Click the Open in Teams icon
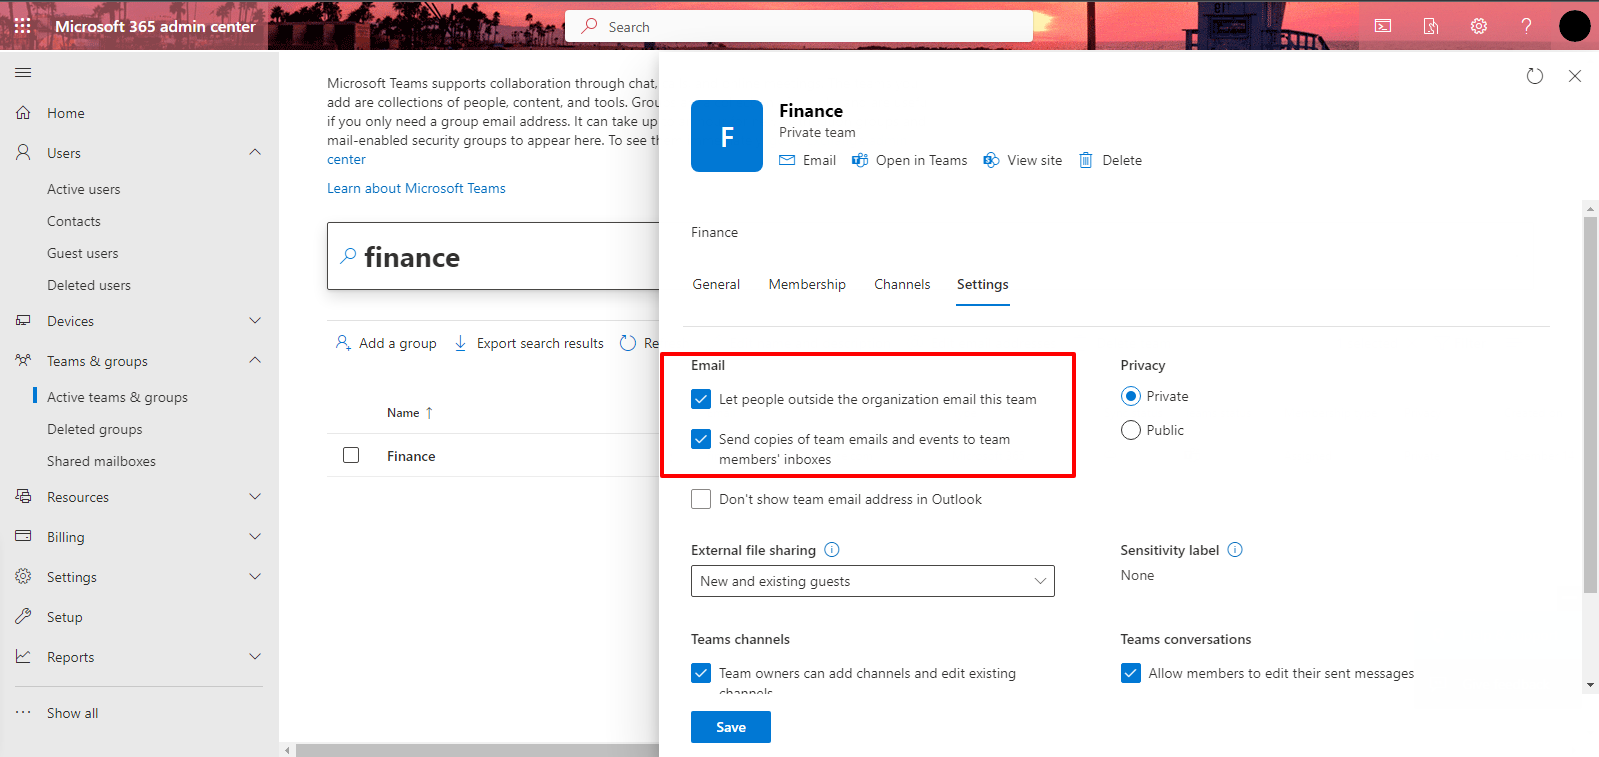The image size is (1599, 757). 860,160
